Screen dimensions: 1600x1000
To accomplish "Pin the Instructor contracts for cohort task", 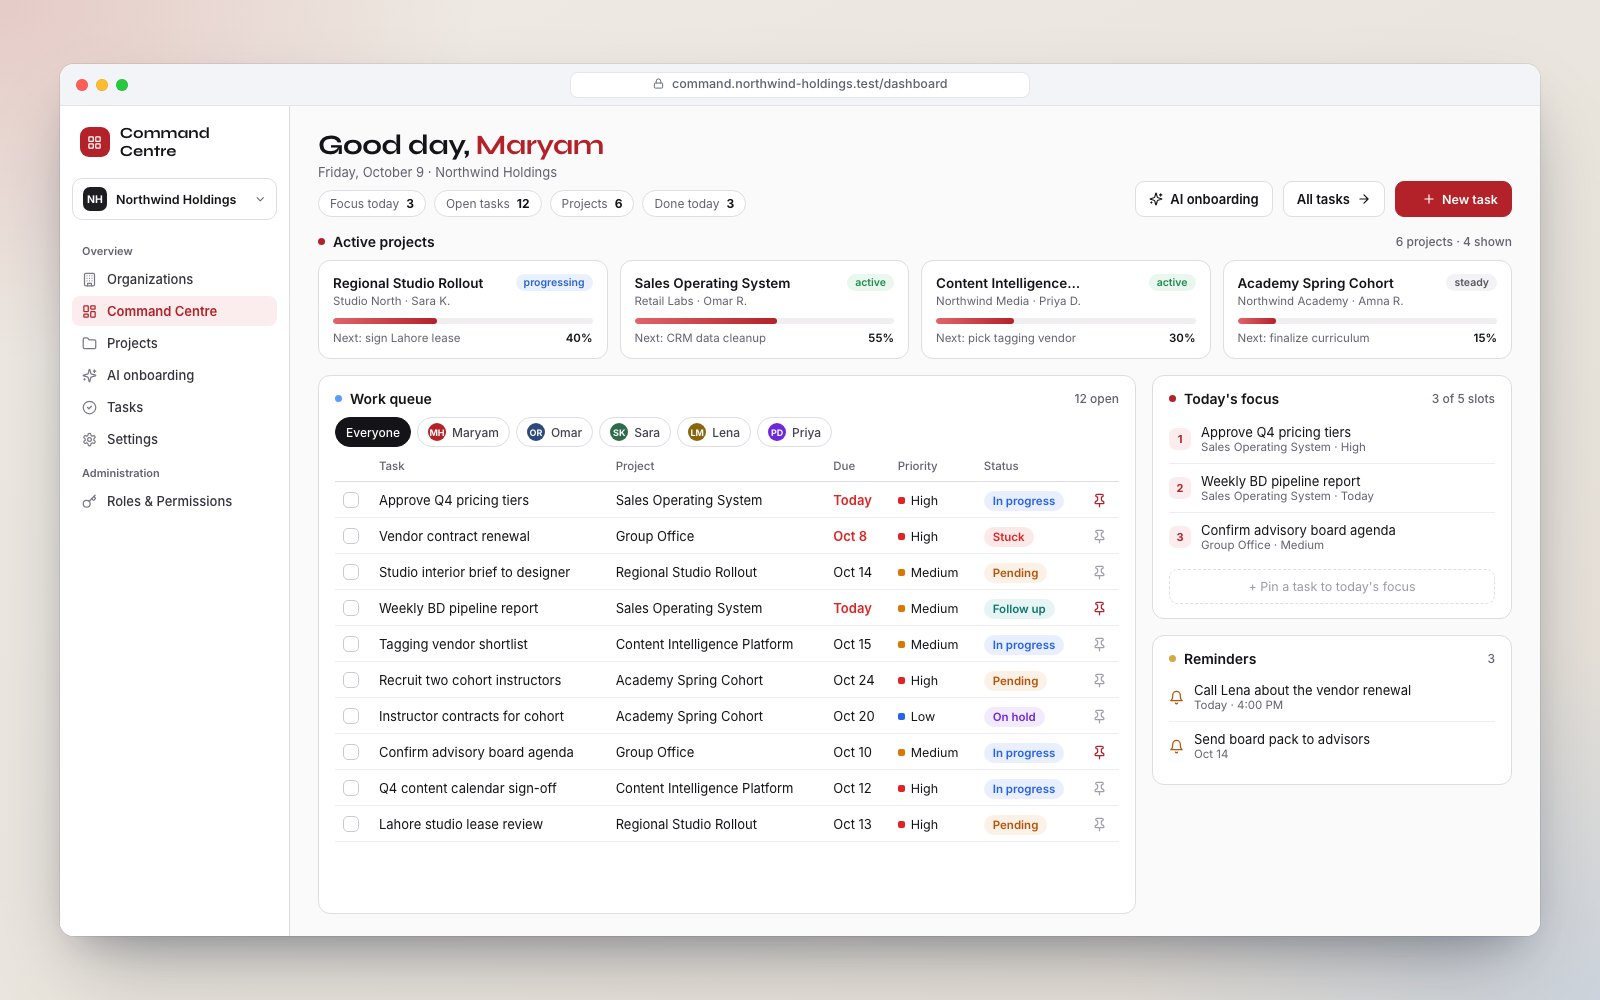I will (x=1099, y=716).
